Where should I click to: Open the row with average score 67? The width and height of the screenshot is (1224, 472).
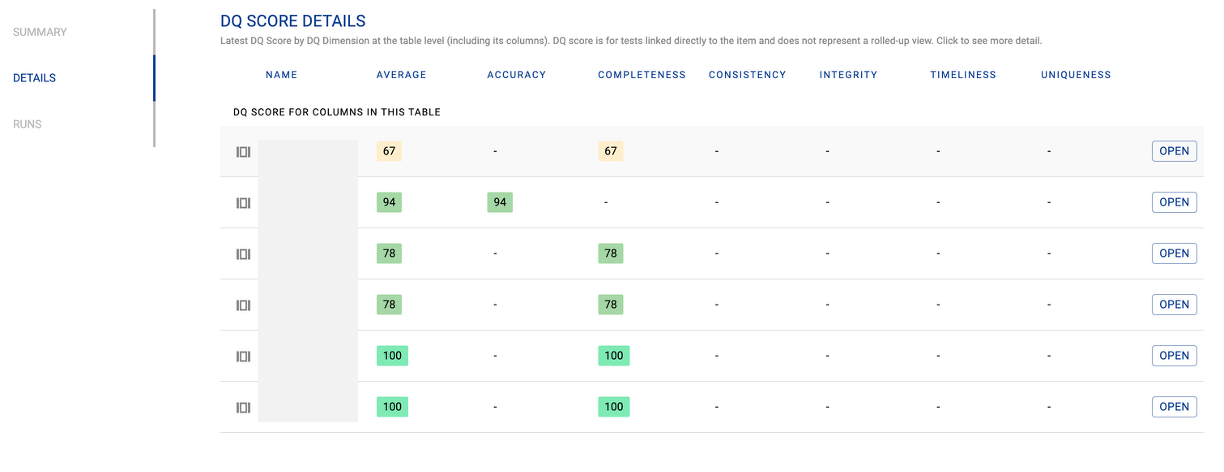coord(1174,151)
